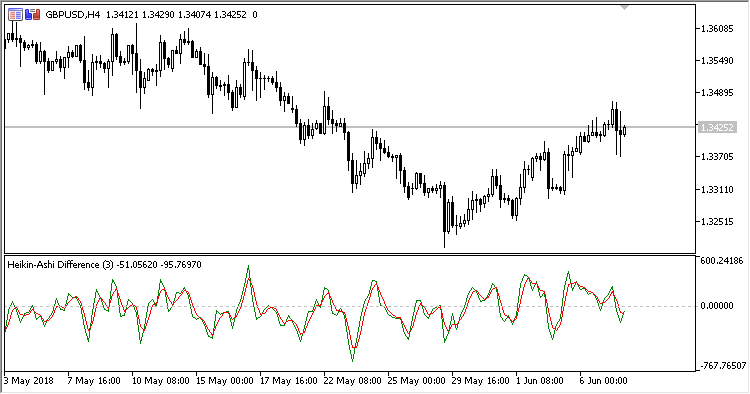Viewport: 750px width, 394px height.
Task: Click the 10 May 08:00 time label
Action: (x=160, y=381)
